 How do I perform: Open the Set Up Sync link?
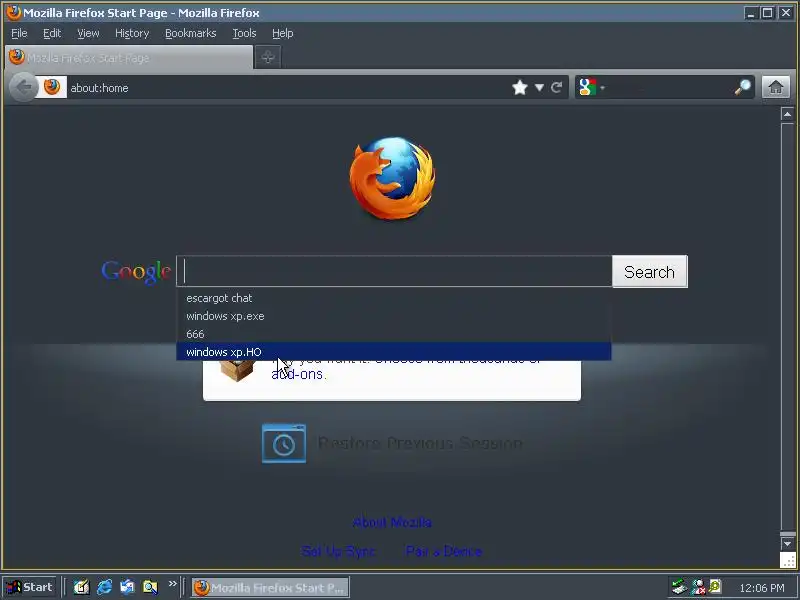(339, 552)
